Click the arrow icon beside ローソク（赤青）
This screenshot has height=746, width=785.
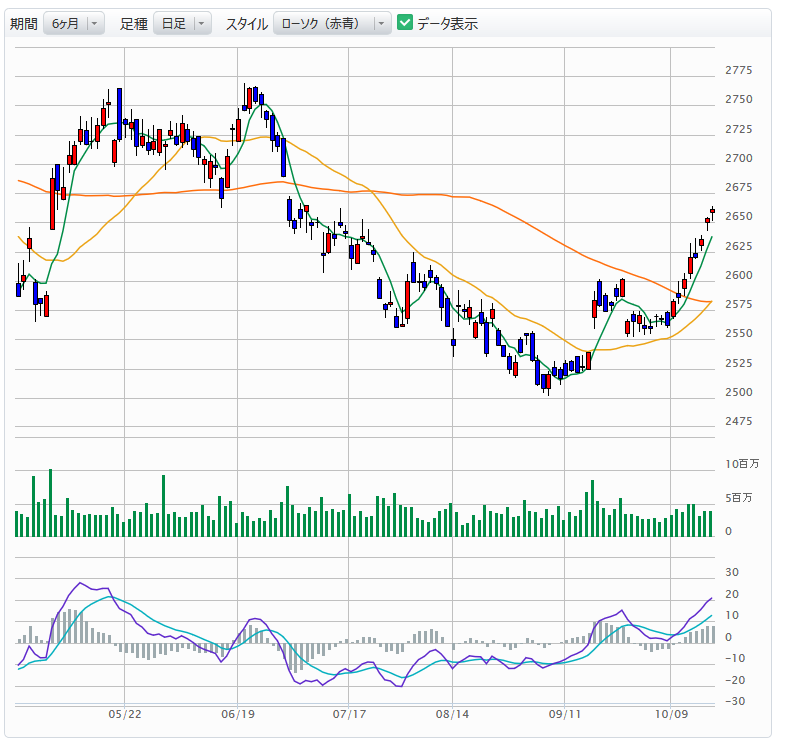pos(381,23)
